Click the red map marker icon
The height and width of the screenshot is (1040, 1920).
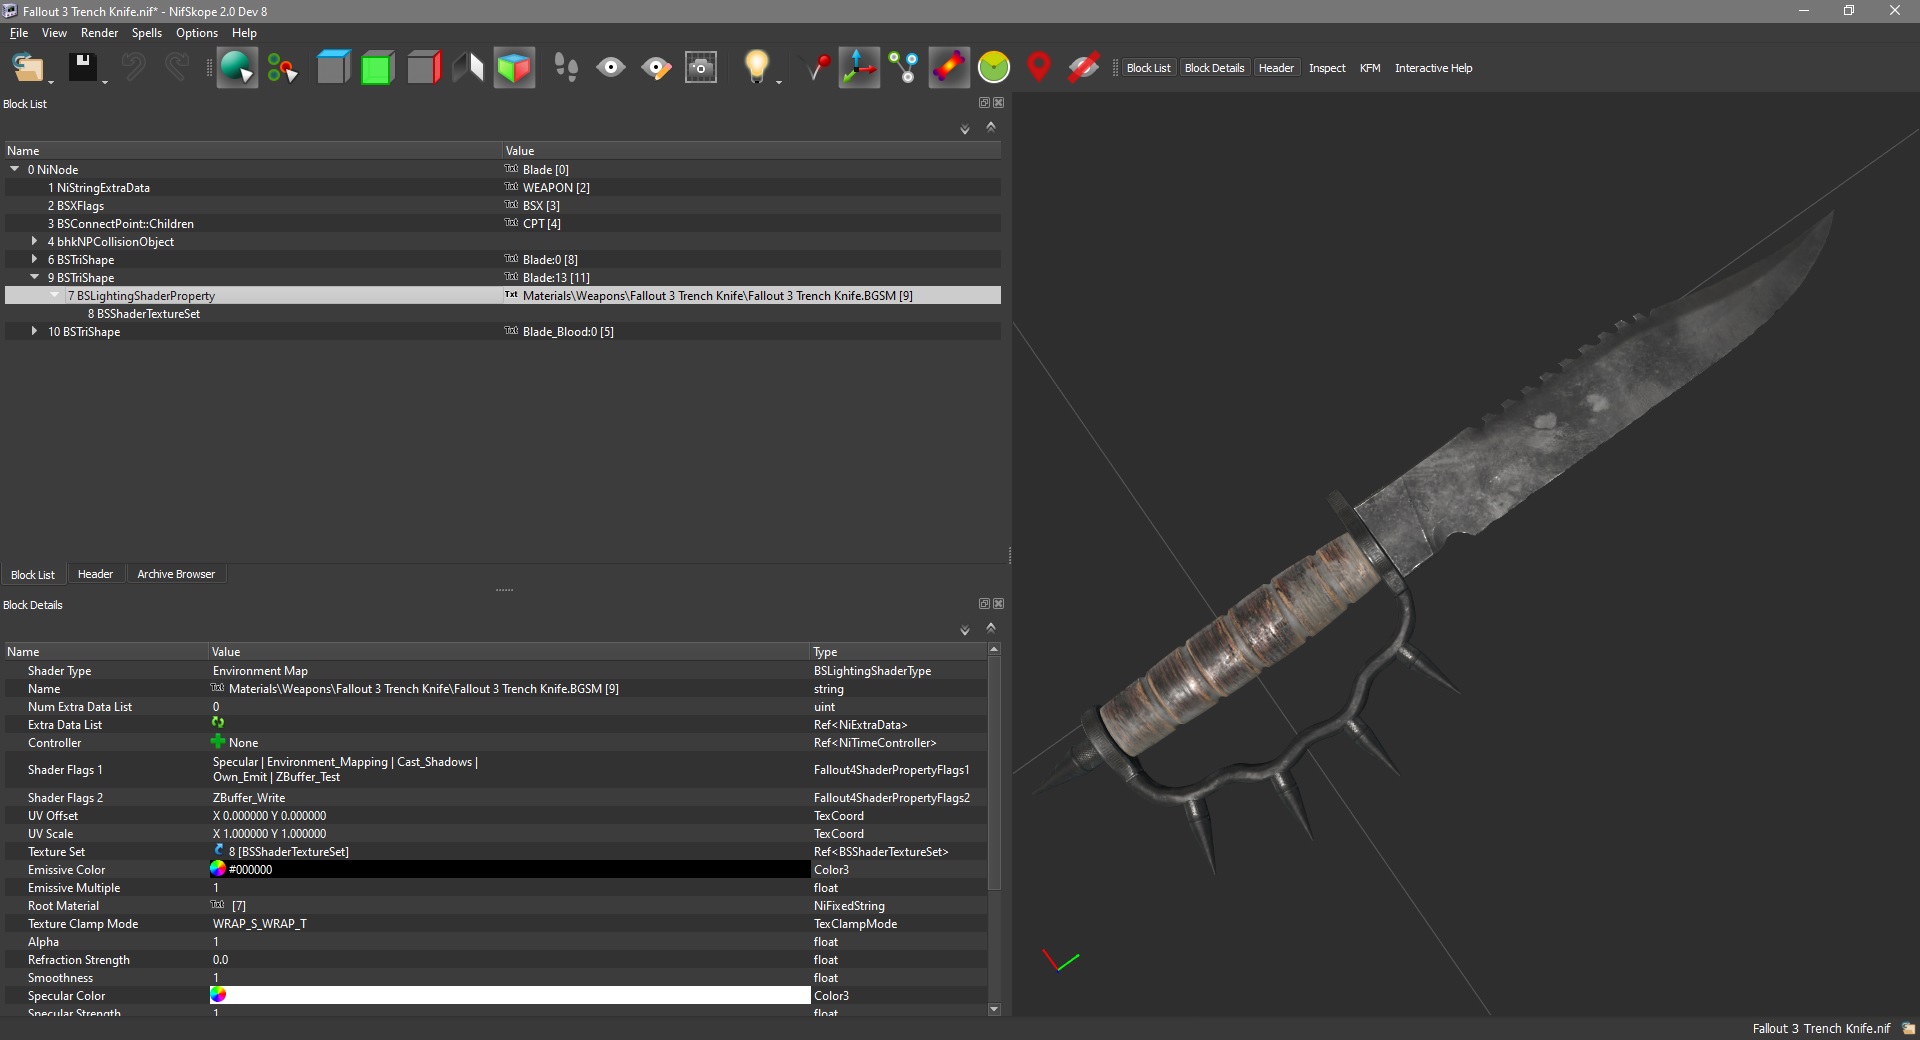[1039, 68]
